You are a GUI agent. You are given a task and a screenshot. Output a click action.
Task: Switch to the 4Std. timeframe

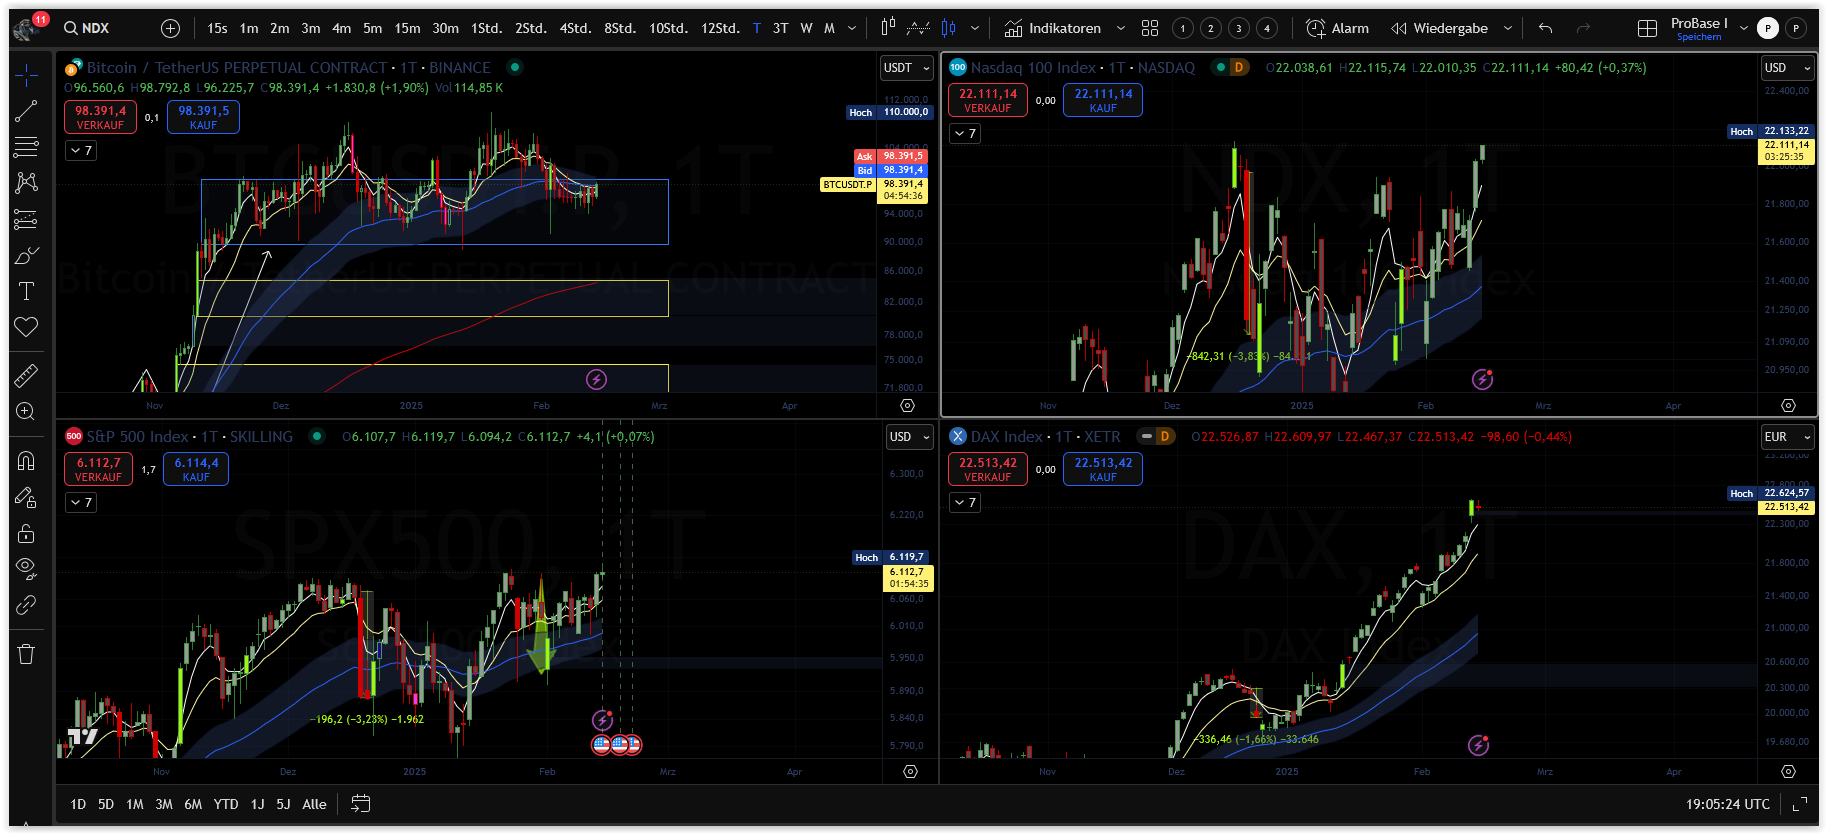click(575, 28)
